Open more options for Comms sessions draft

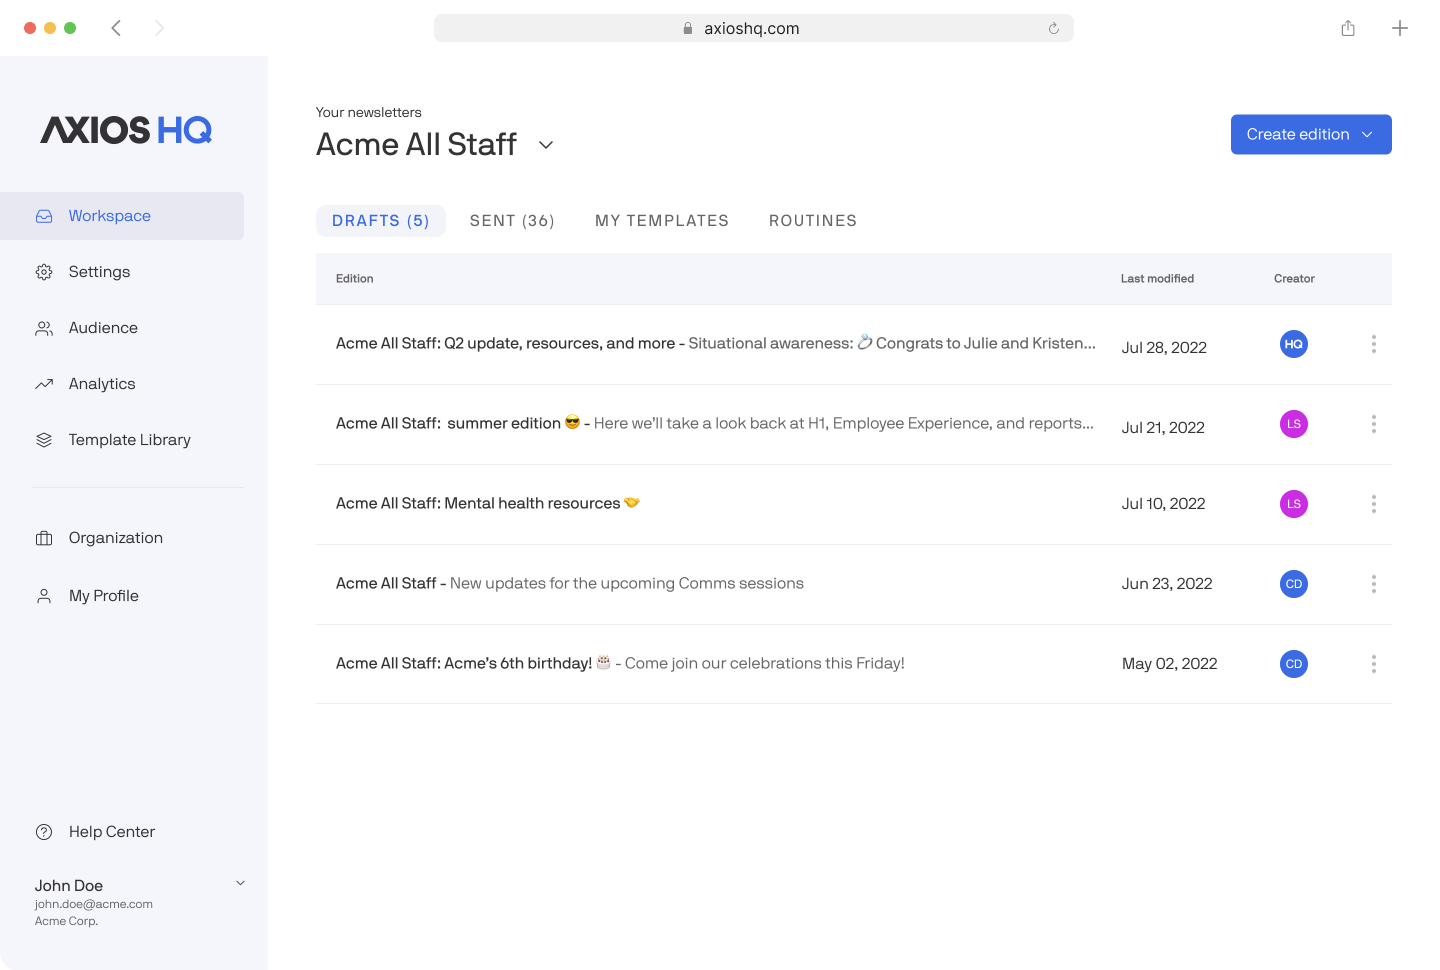coord(1374,584)
